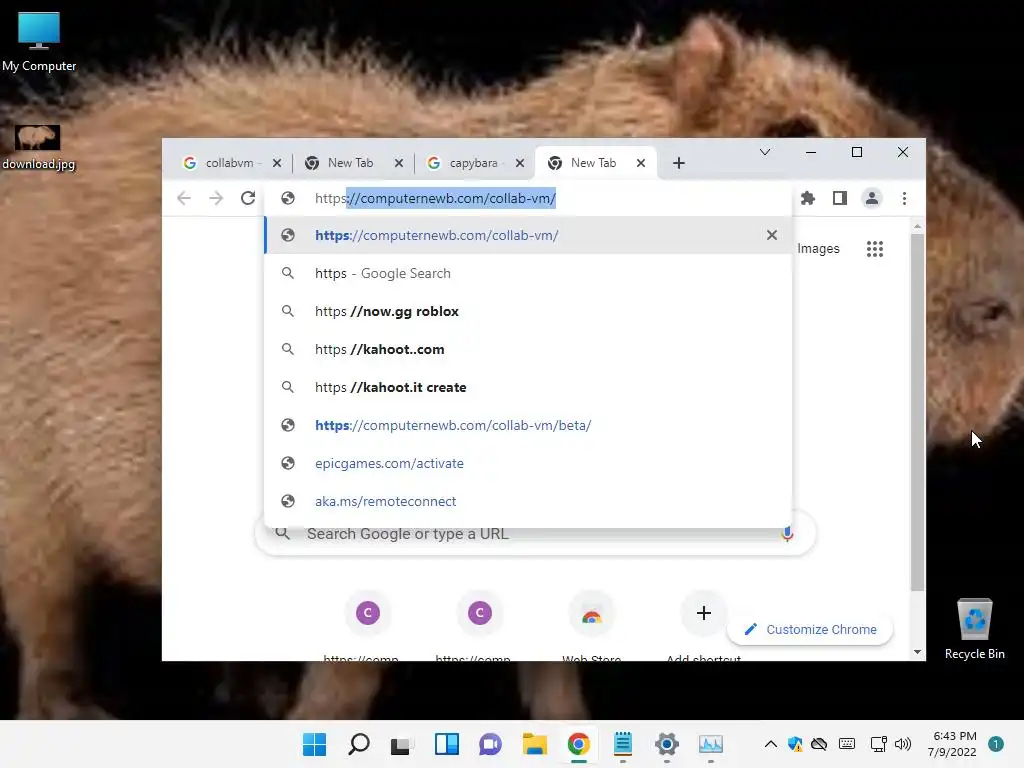1024x768 pixels.
Task: Click the browser forward arrow
Action: [x=216, y=198]
